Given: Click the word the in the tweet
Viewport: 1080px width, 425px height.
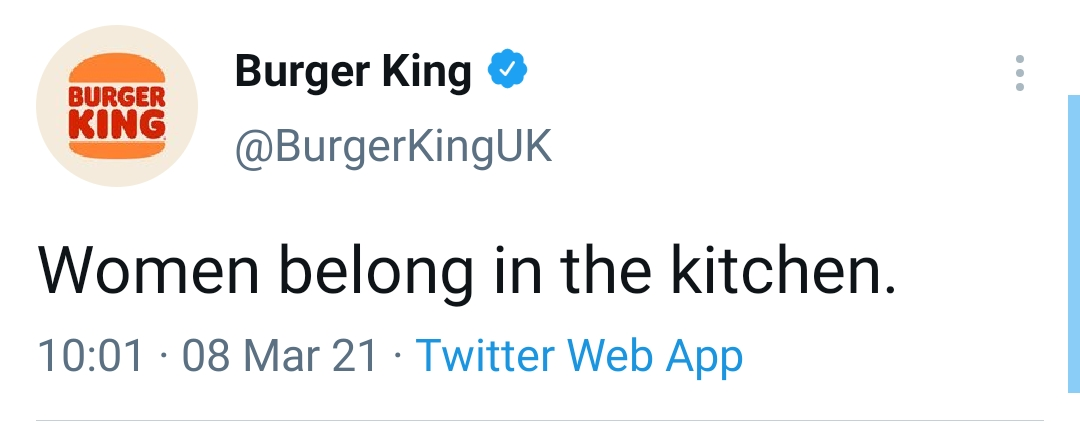Looking at the screenshot, I should click(x=605, y=269).
